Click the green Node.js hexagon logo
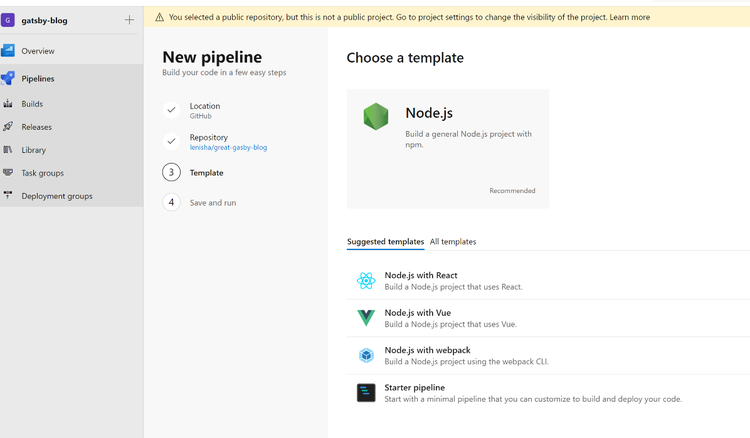Viewport: 750px width, 438px height. coord(376,117)
